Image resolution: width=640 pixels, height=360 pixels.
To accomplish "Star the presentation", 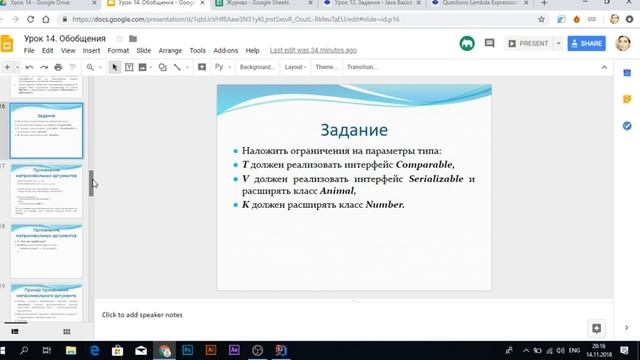I will 119,38.
